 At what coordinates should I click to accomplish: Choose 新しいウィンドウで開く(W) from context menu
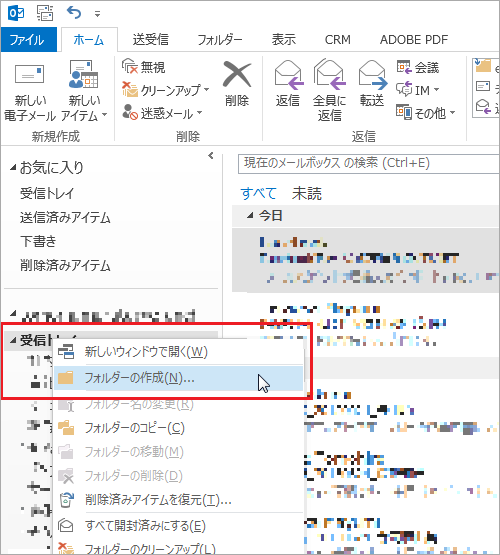[179, 352]
